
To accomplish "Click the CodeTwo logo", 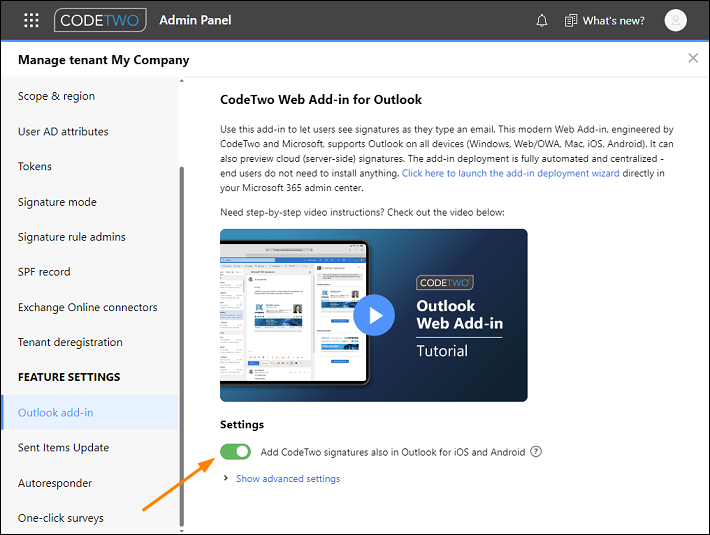I will coord(100,20).
